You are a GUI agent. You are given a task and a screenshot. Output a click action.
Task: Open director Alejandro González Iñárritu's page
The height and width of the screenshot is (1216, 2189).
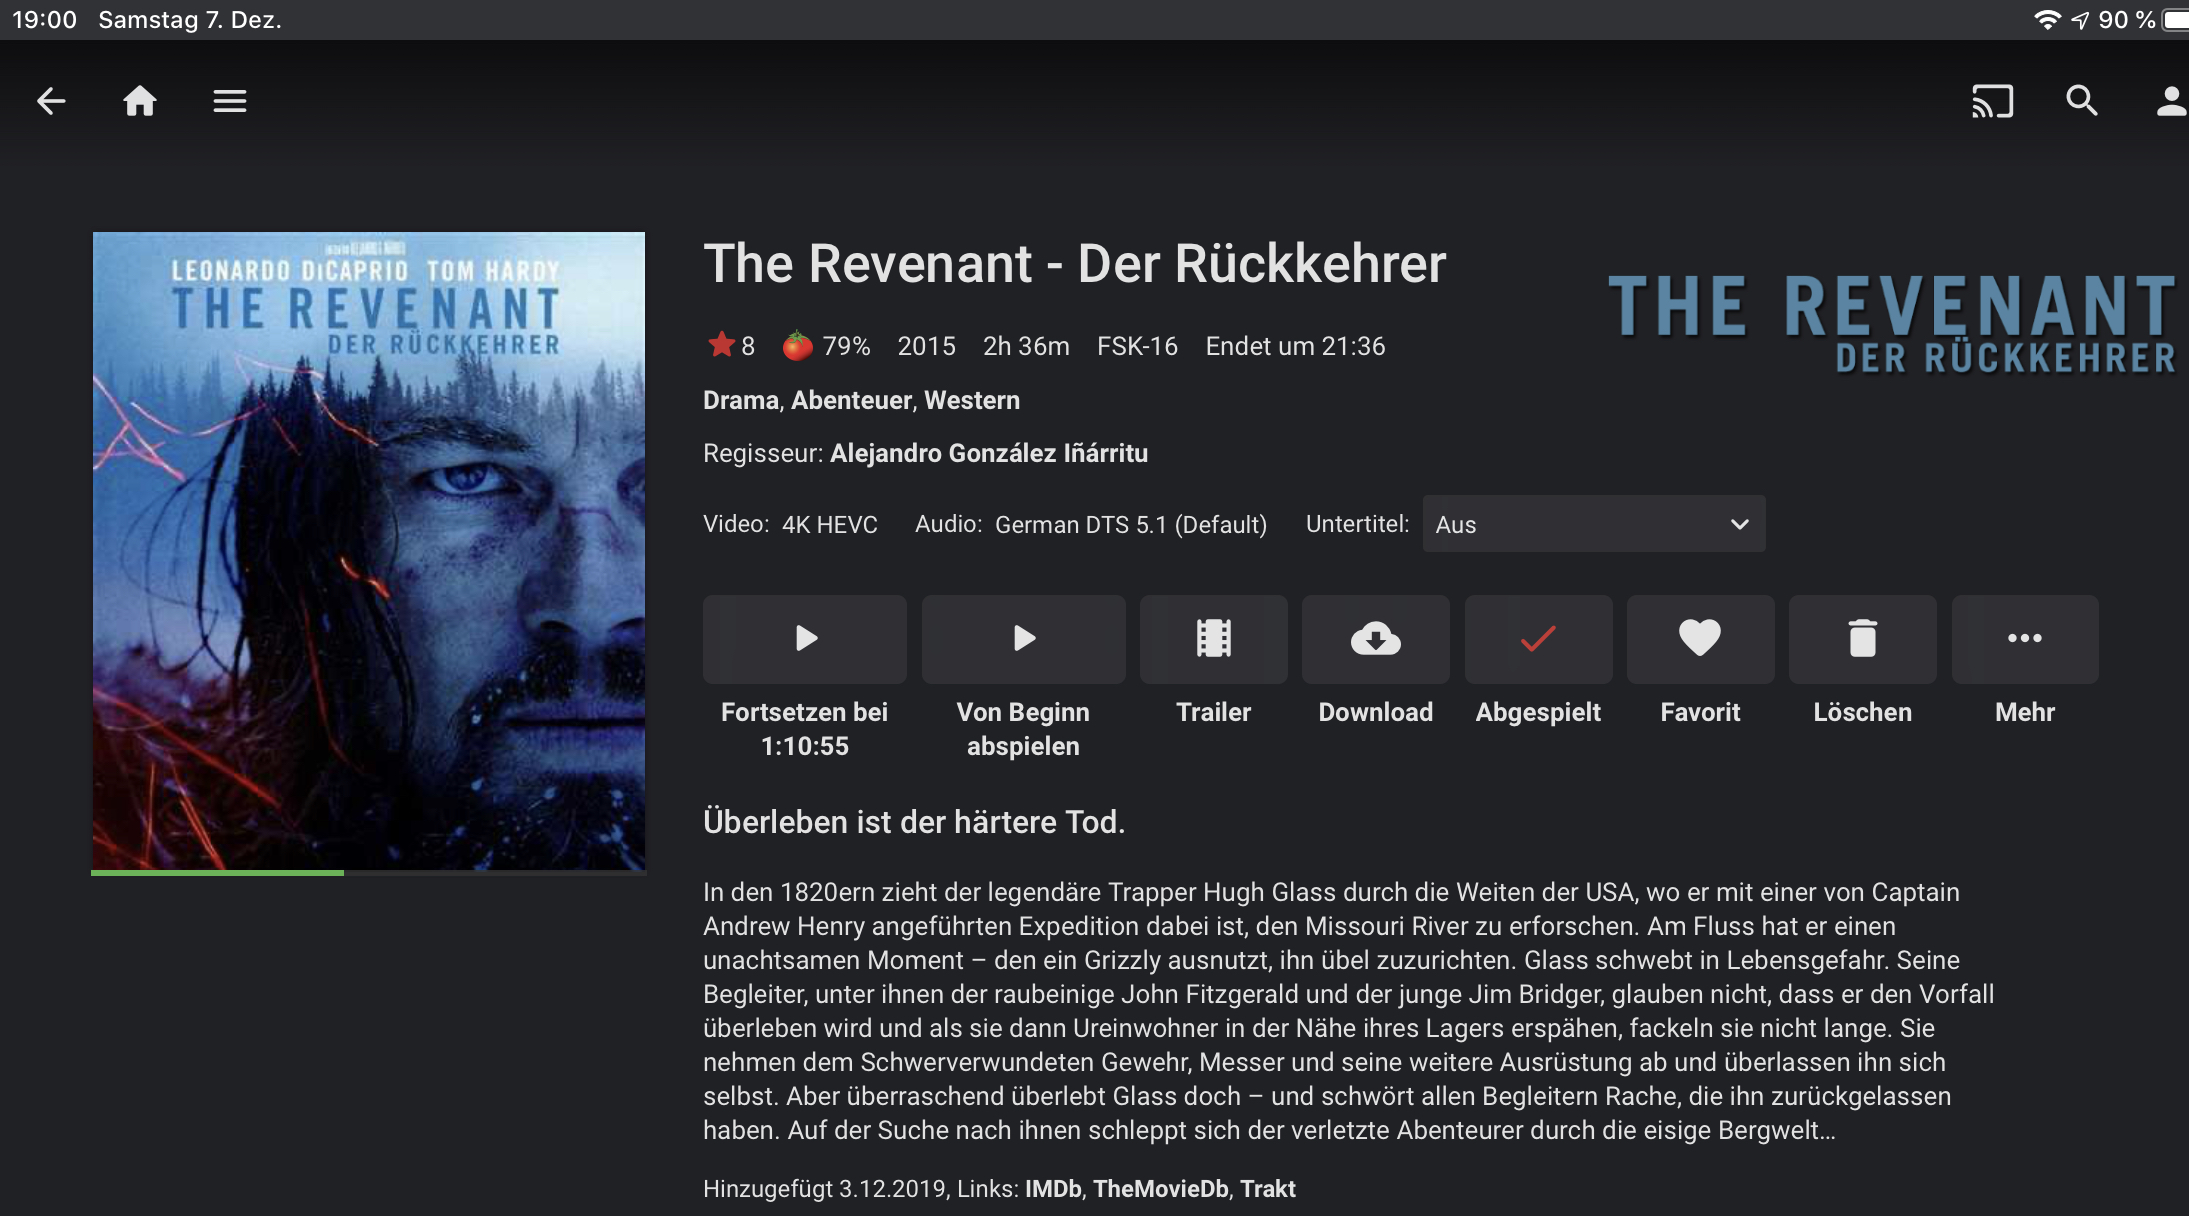[x=989, y=453]
